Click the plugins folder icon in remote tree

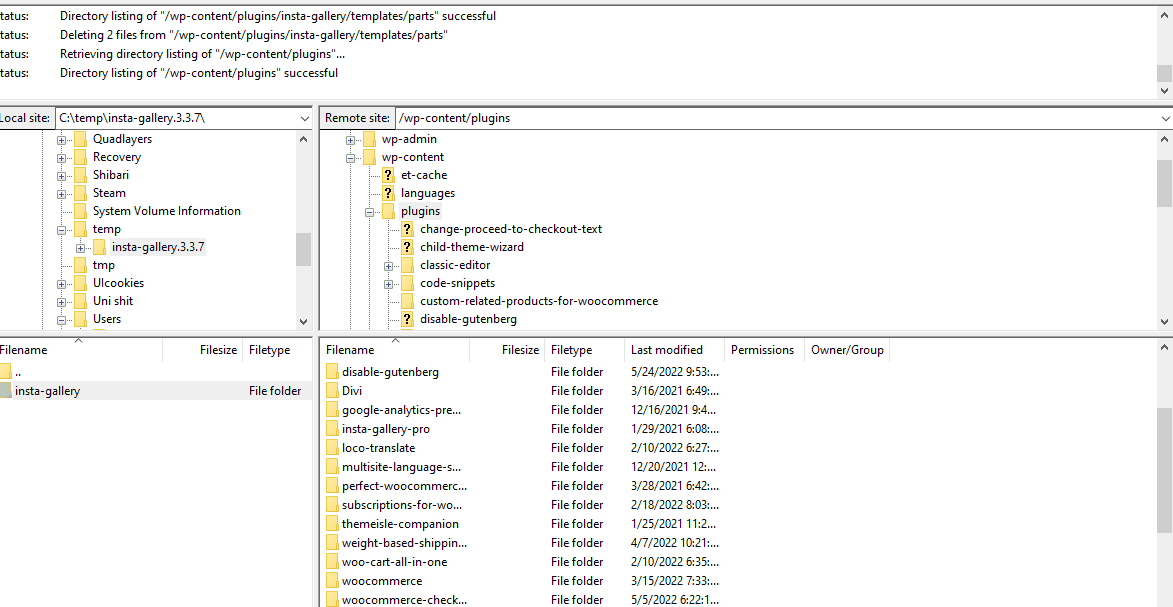point(388,211)
